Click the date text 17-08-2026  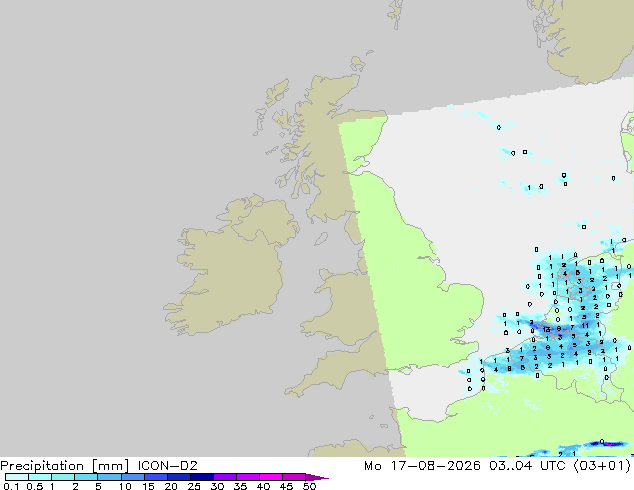[435, 466]
